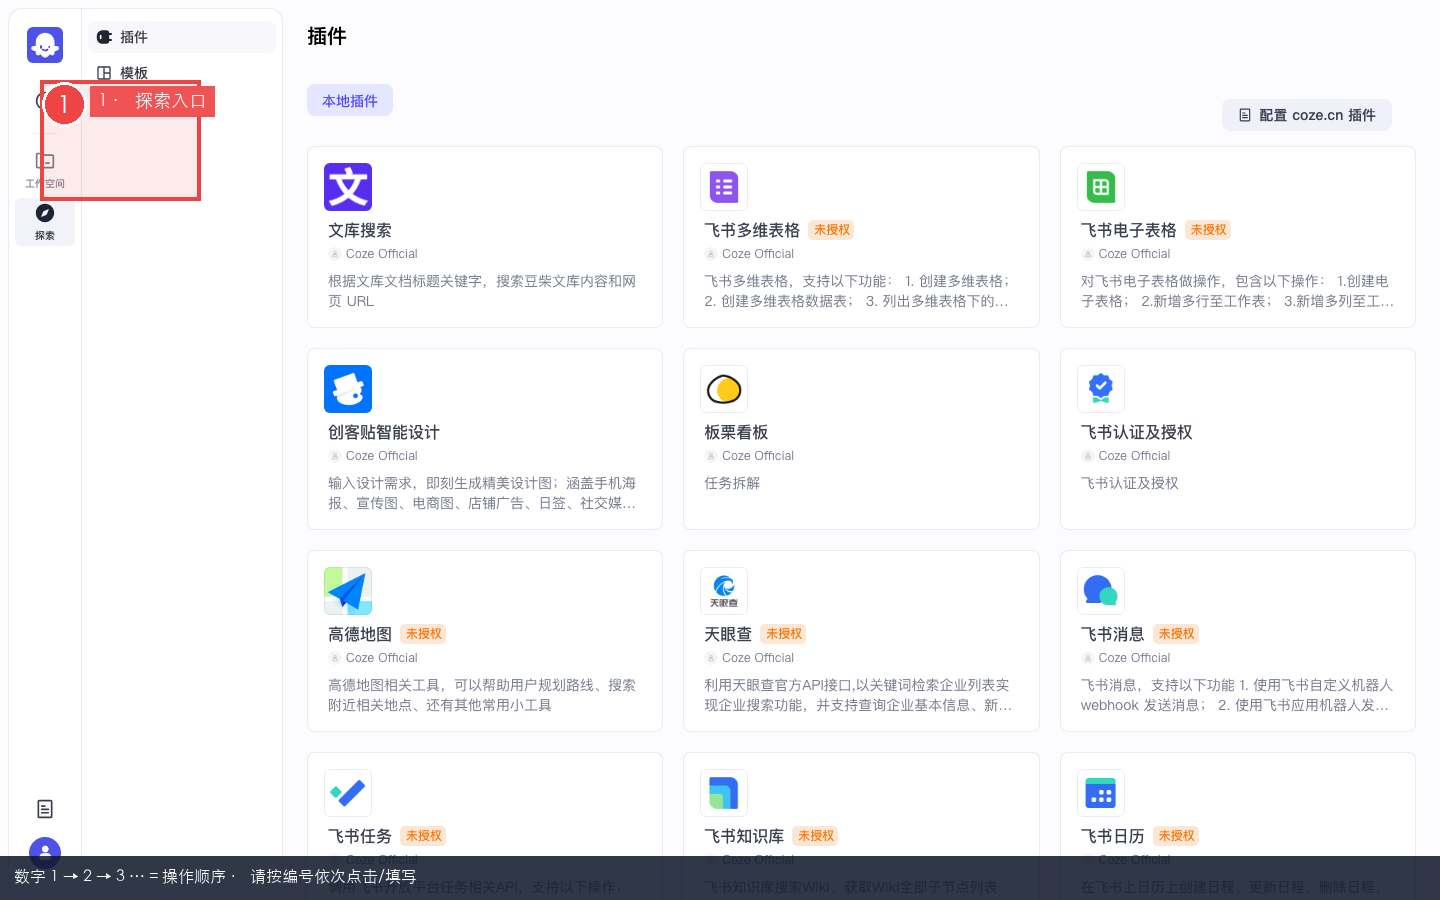Switch to the 本地插件 tab
The image size is (1440, 900).
[x=350, y=101]
